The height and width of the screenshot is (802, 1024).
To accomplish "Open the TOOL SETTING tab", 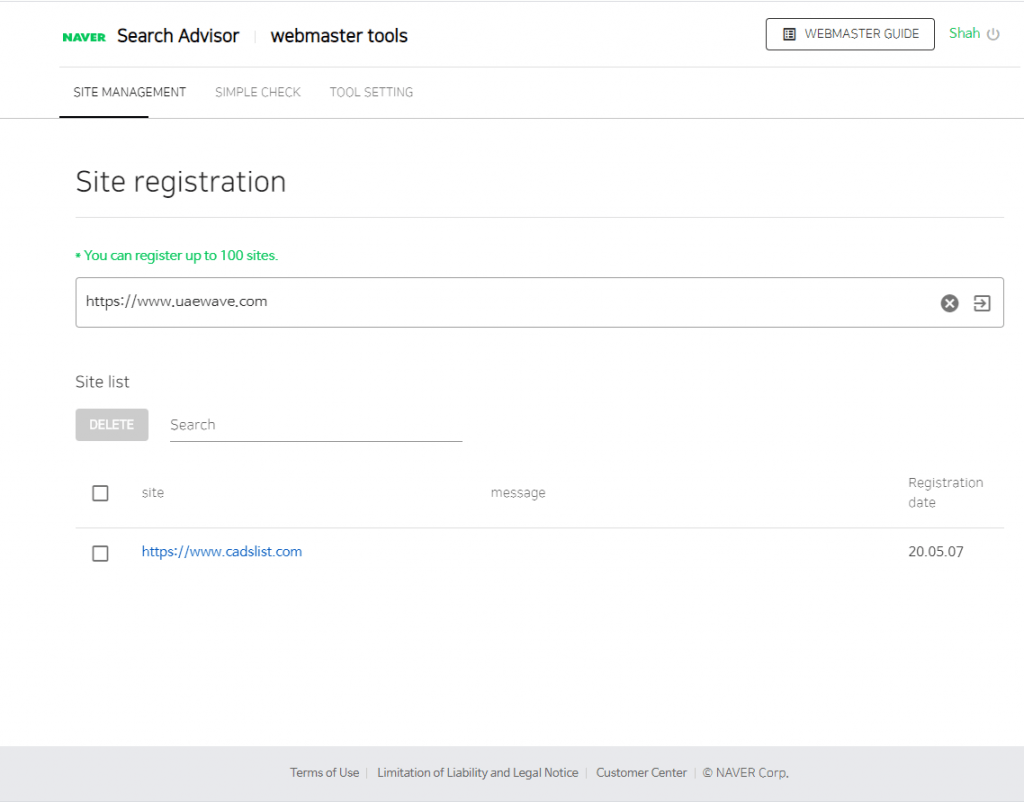I will click(x=371, y=92).
